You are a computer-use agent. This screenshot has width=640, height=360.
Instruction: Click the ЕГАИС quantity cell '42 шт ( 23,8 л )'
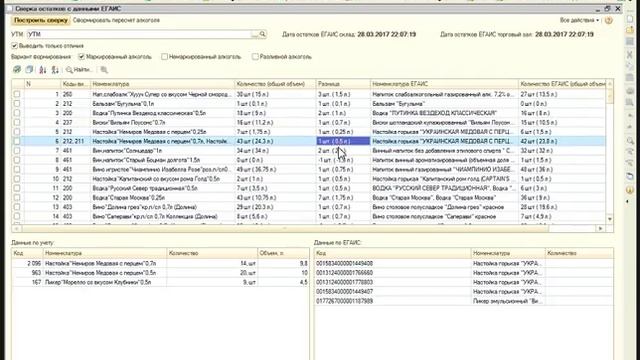pos(562,141)
